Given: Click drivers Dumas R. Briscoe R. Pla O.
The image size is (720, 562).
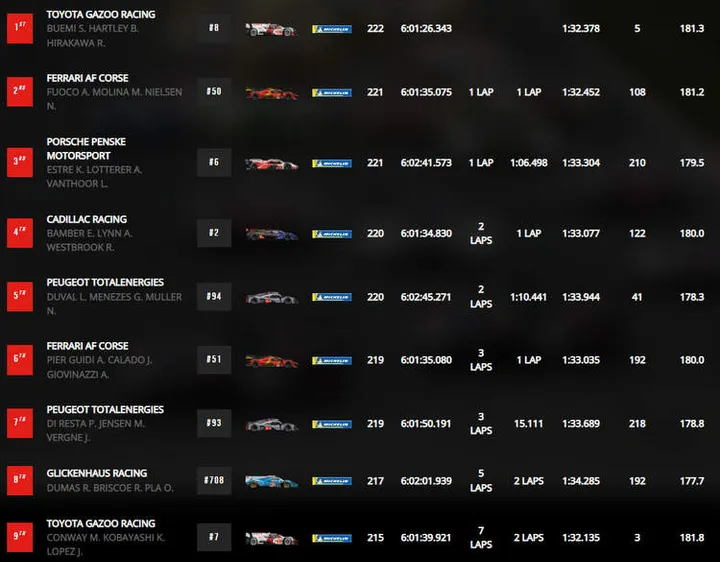Looking at the screenshot, I should pyautogui.click(x=110, y=488).
